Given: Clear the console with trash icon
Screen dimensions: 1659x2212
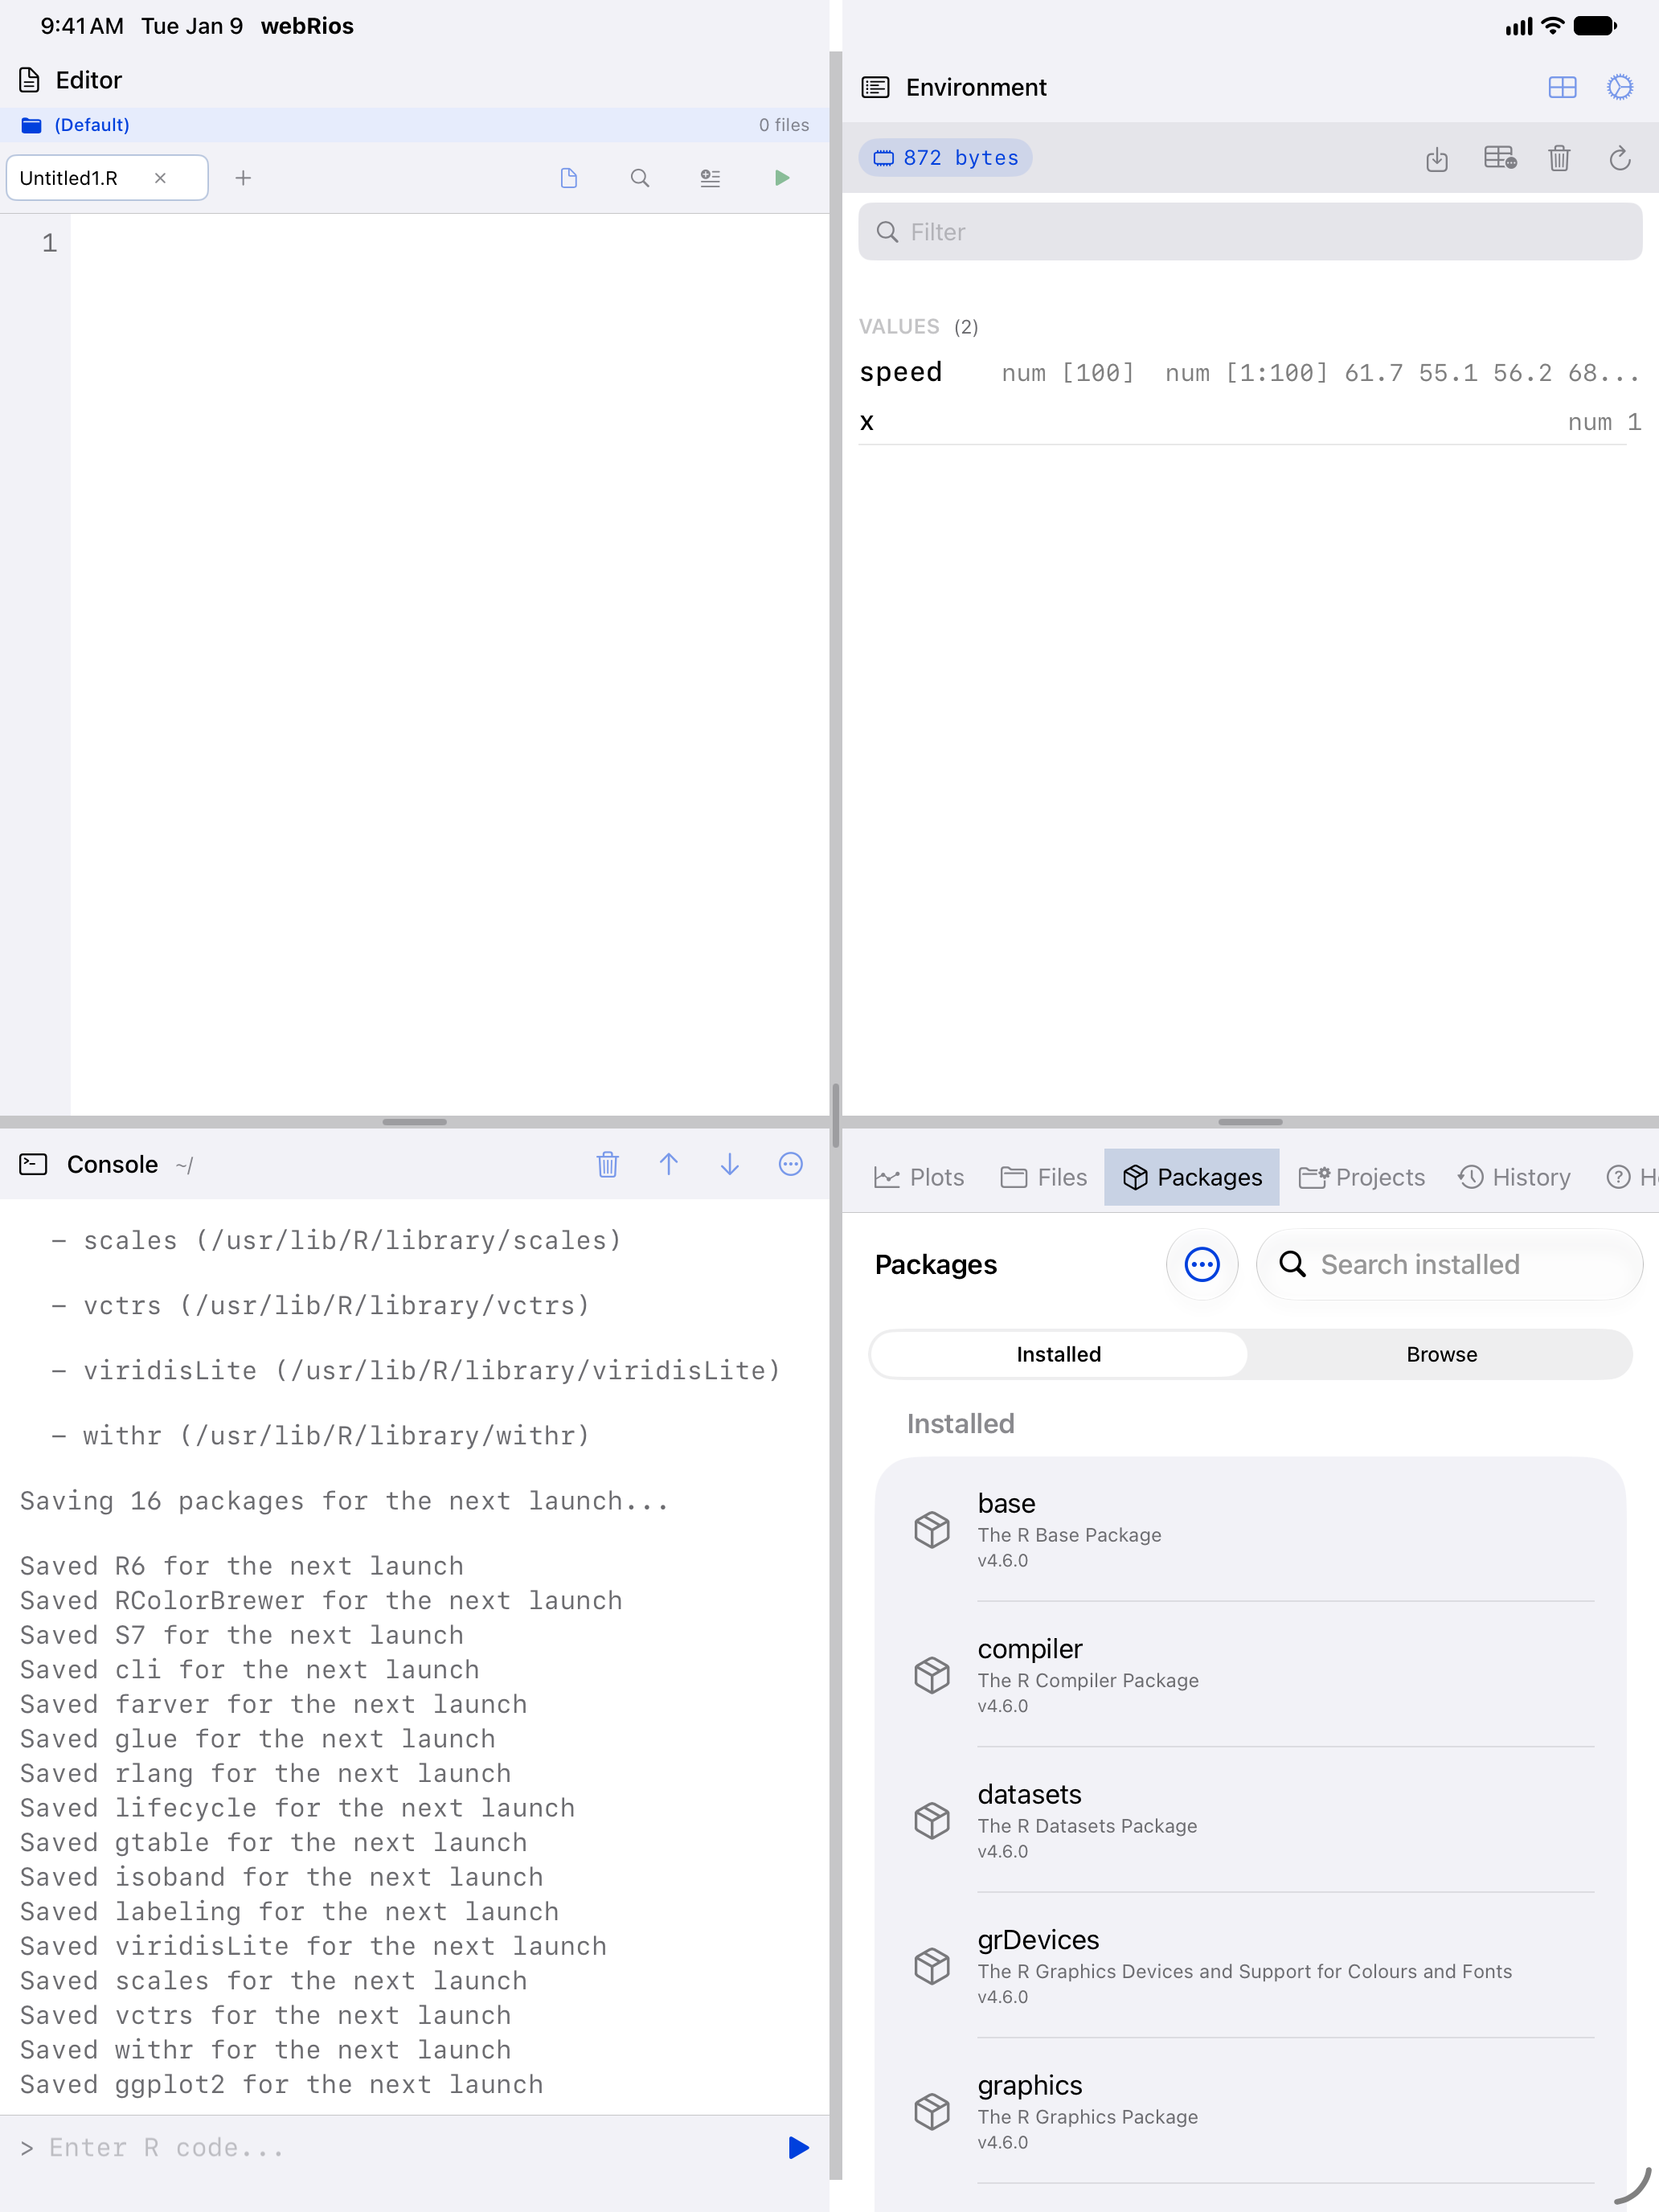Looking at the screenshot, I should coord(607,1164).
